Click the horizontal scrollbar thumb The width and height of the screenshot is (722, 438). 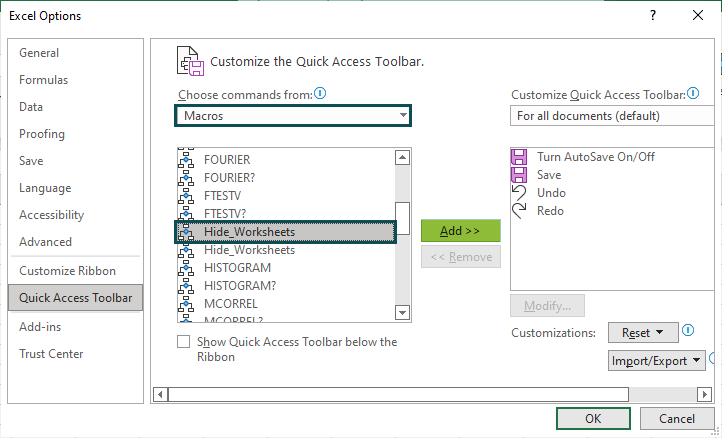(398, 394)
